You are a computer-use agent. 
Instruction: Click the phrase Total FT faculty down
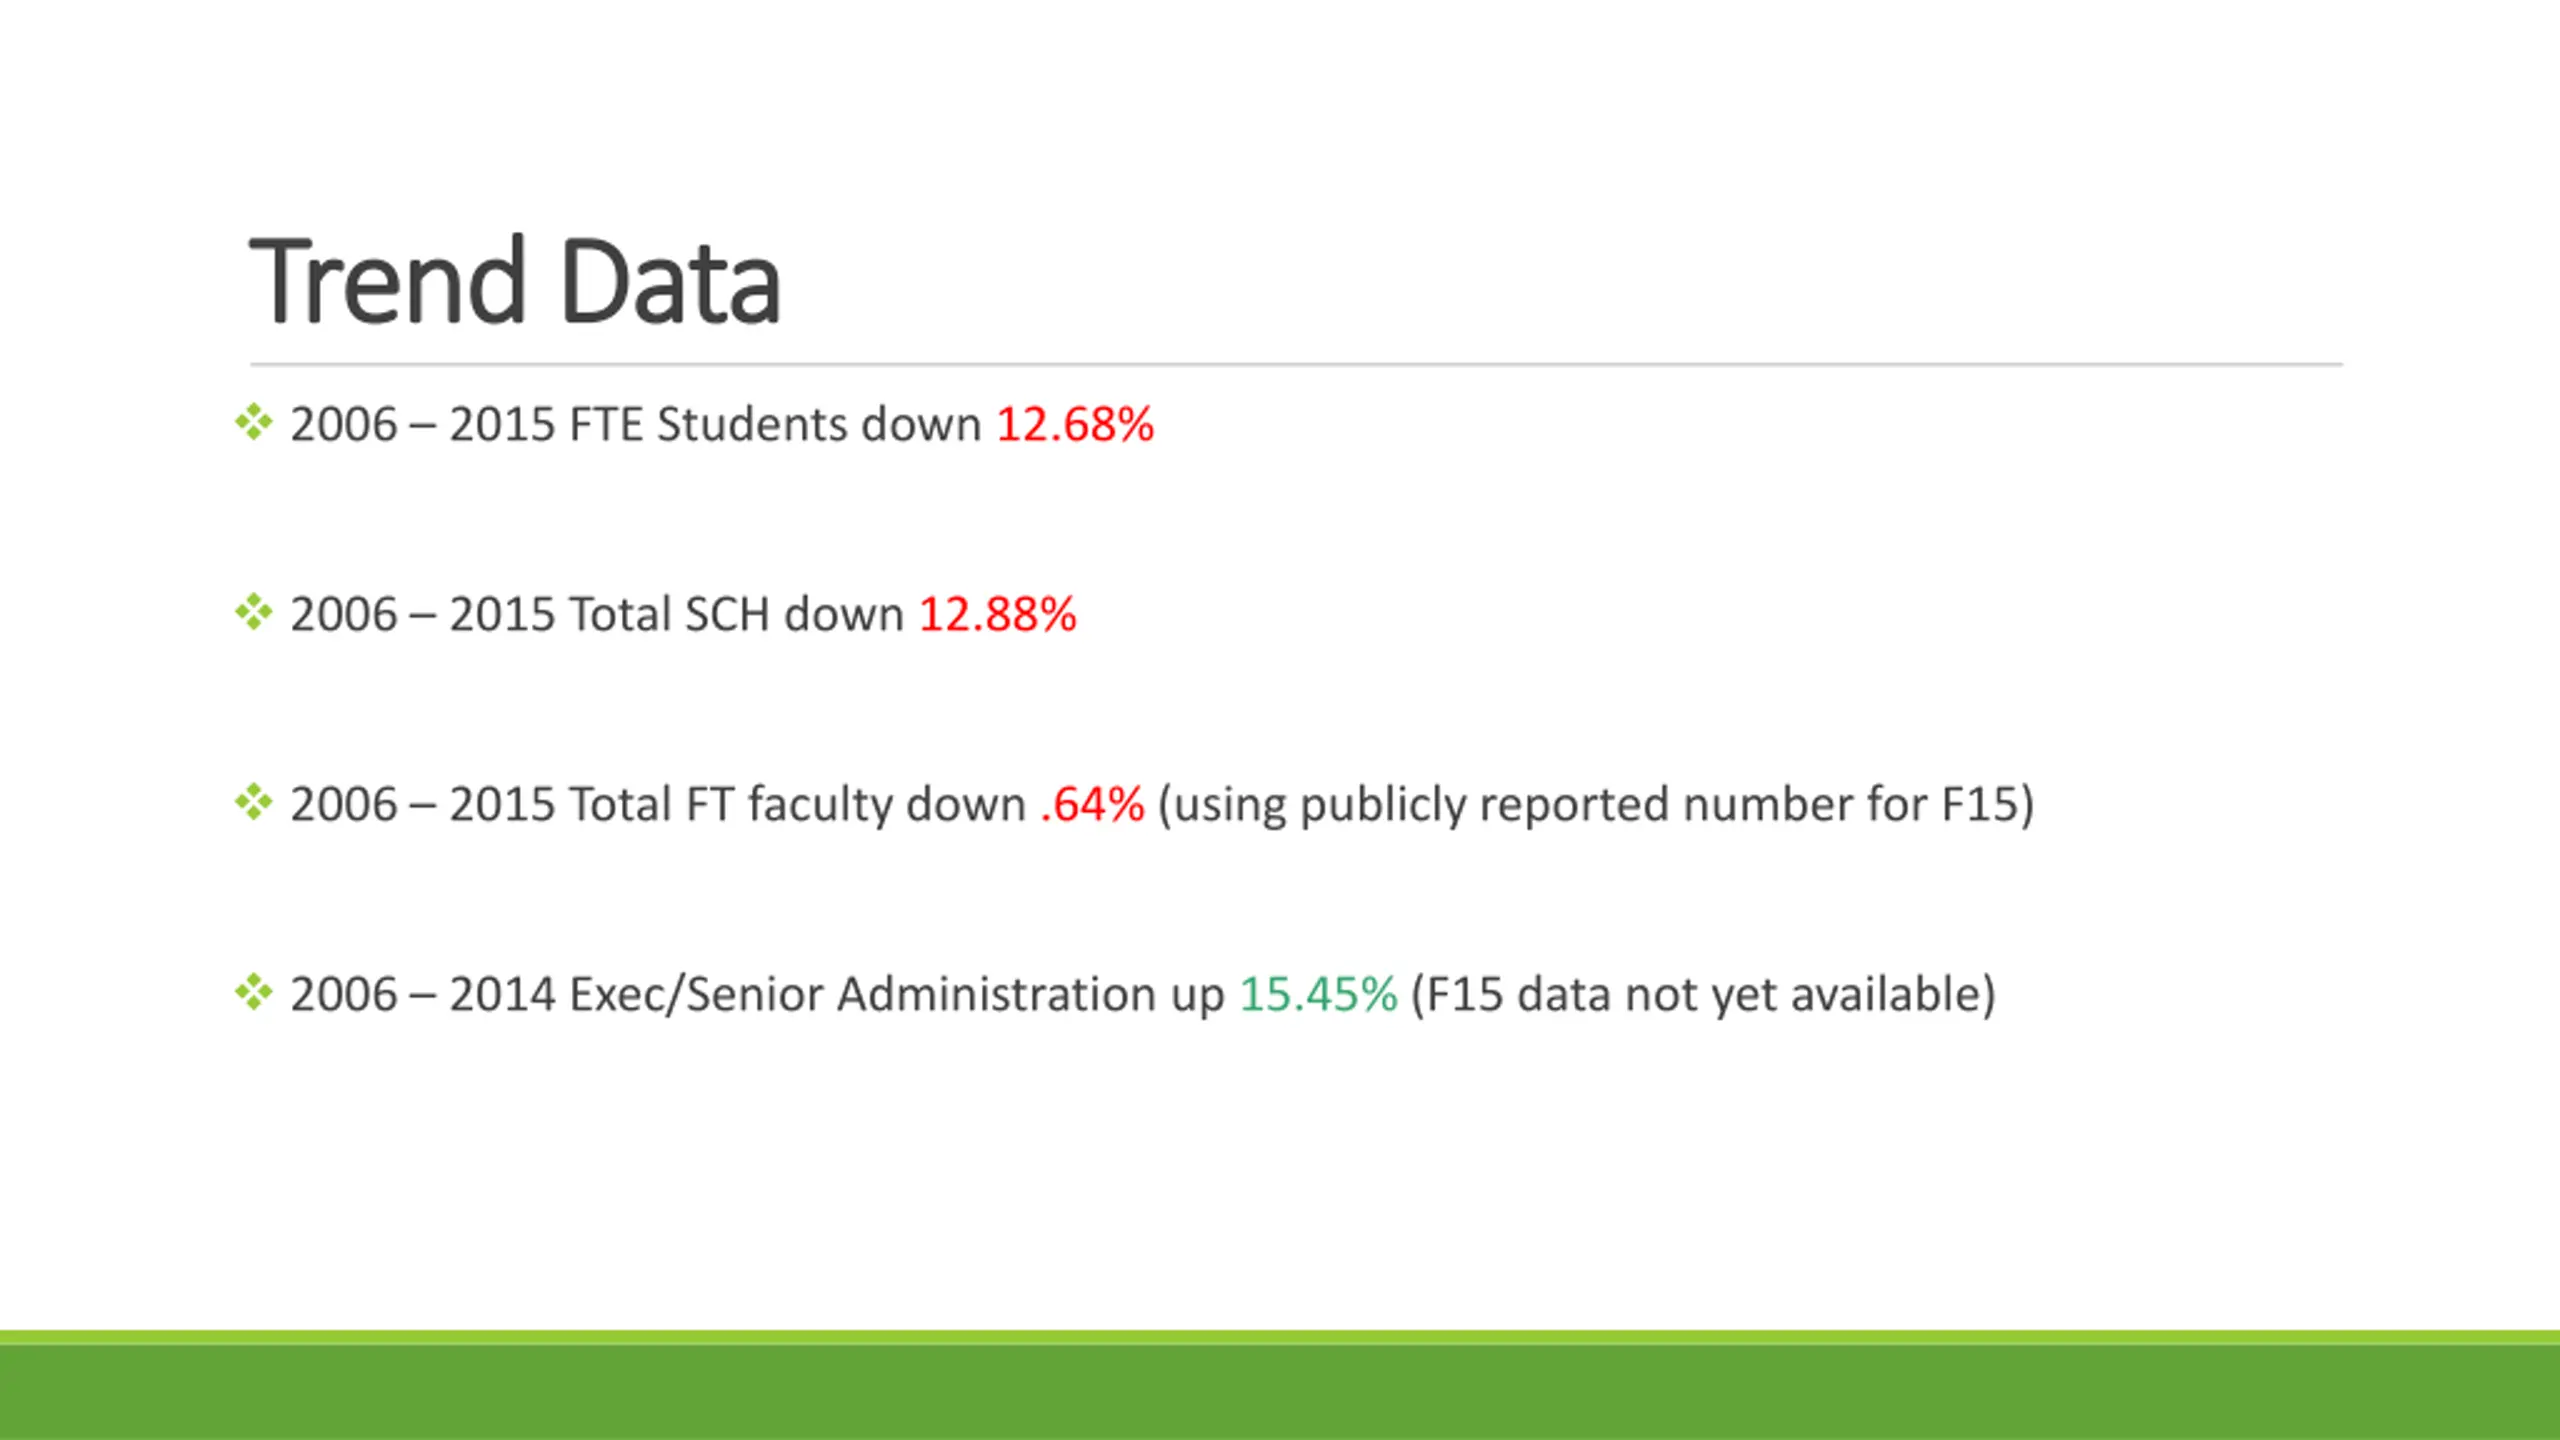(x=797, y=804)
